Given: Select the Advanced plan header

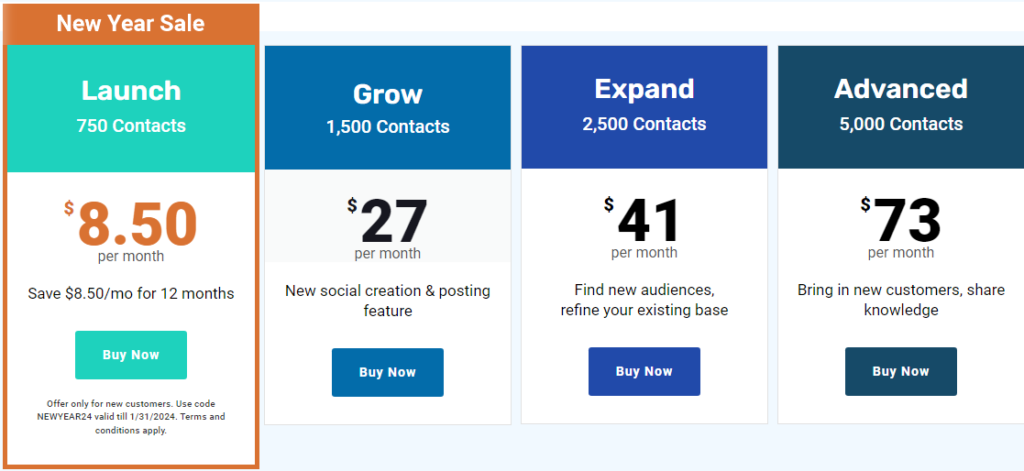Looking at the screenshot, I should 900,89.
